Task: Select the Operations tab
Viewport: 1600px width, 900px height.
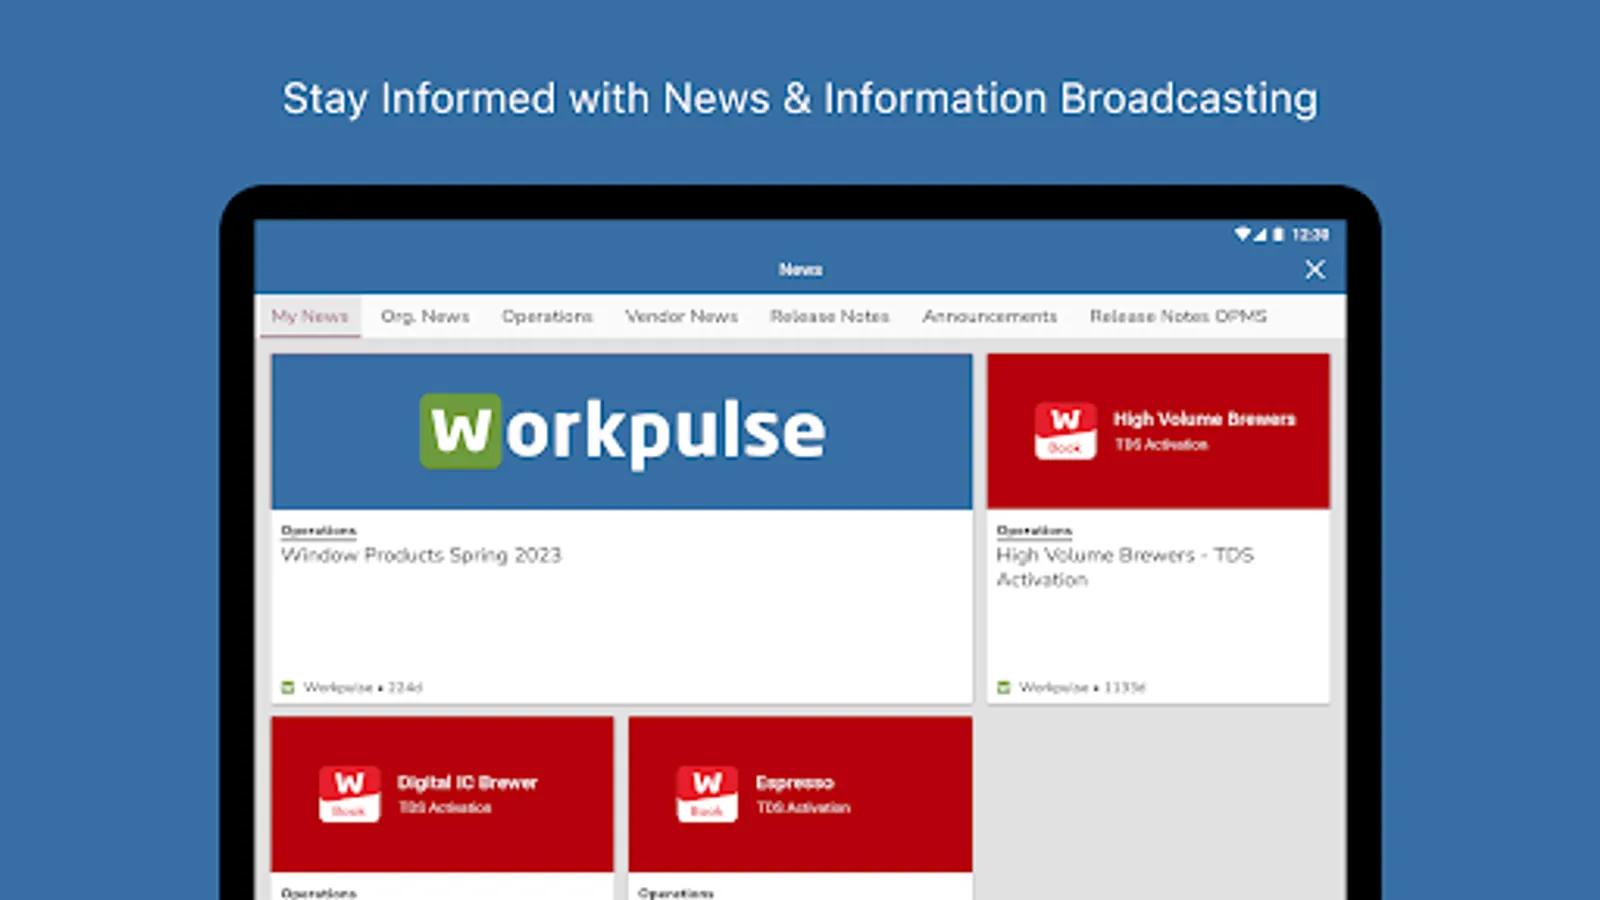Action: point(547,316)
